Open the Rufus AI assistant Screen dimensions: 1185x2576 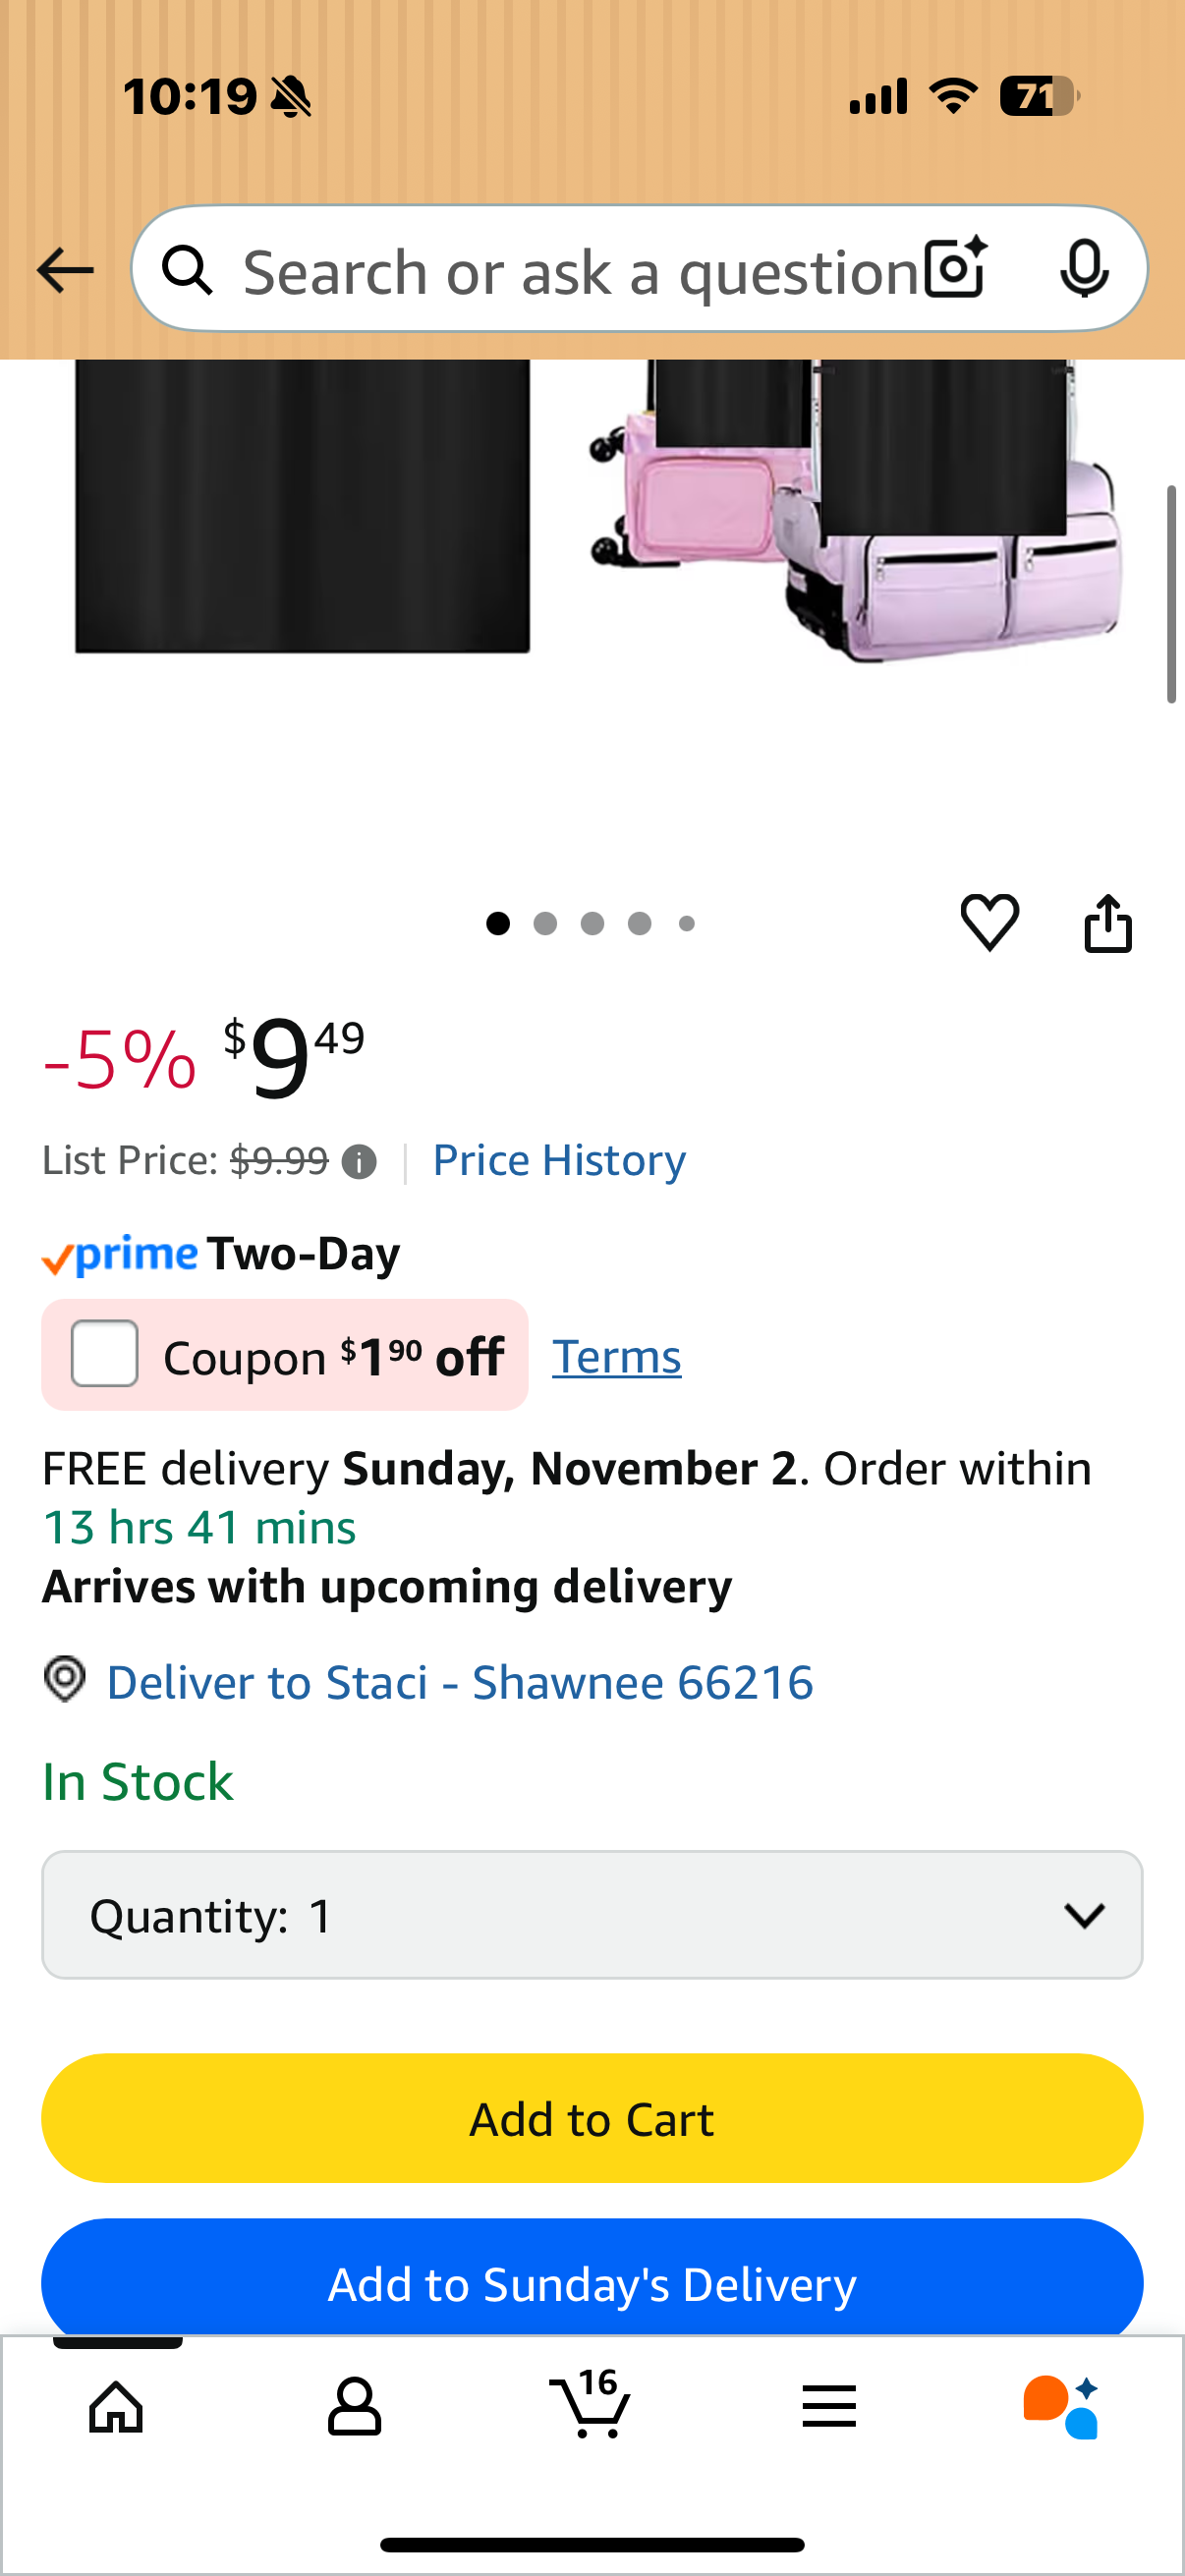click(x=1062, y=2406)
